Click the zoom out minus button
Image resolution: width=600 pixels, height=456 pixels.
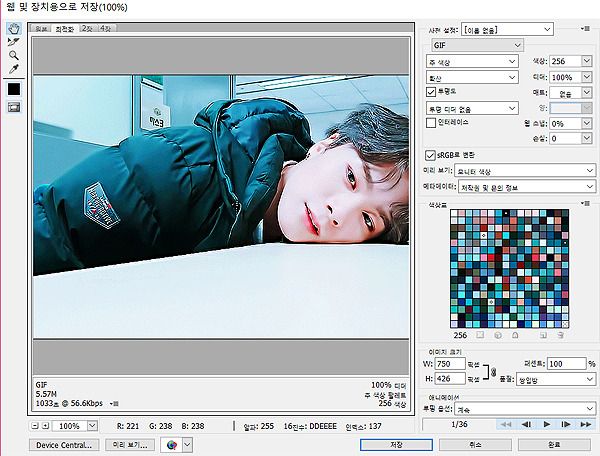pos(35,425)
